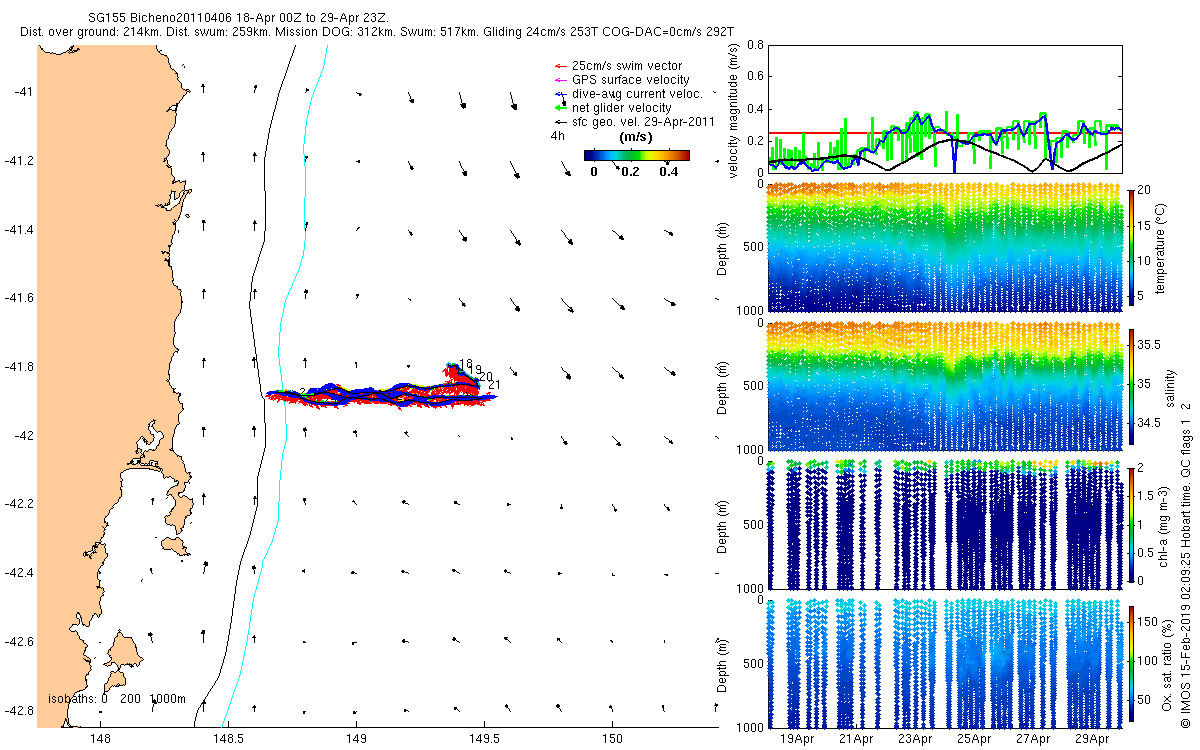Click the '-42.8' latitude tick label
The width and height of the screenshot is (1200, 750).
click(x=17, y=710)
